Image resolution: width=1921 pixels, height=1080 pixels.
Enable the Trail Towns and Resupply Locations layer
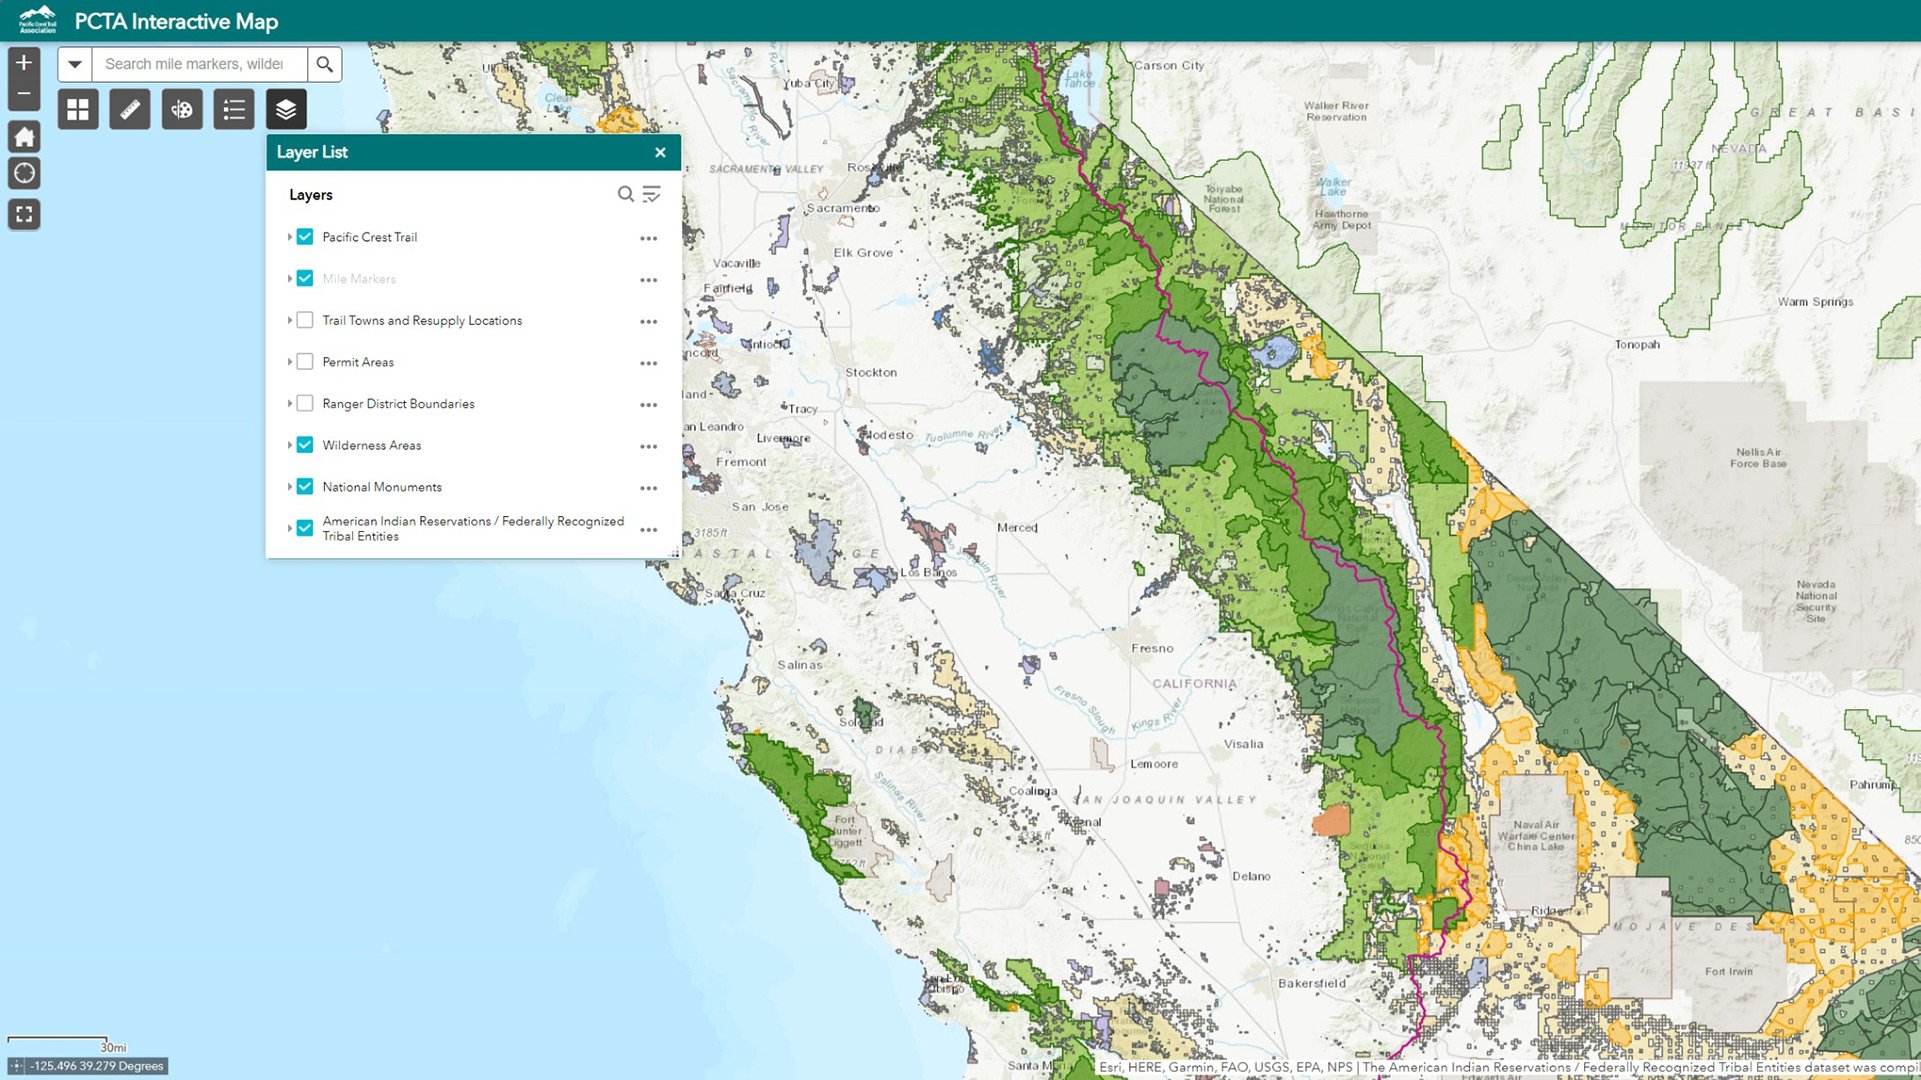pos(306,320)
